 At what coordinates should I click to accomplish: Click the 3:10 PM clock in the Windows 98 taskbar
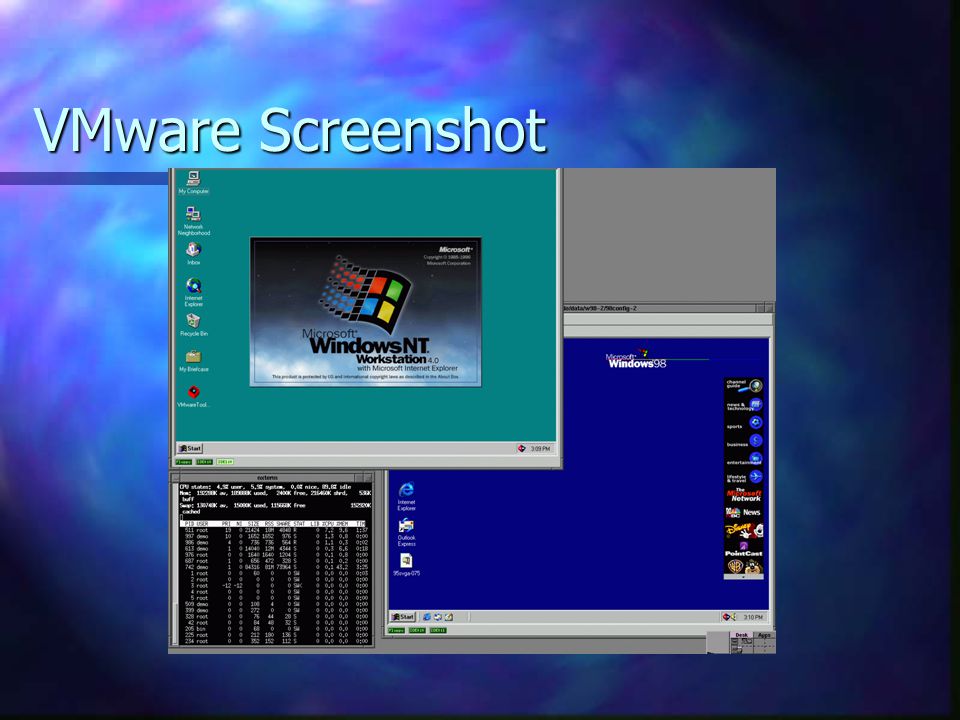click(753, 617)
